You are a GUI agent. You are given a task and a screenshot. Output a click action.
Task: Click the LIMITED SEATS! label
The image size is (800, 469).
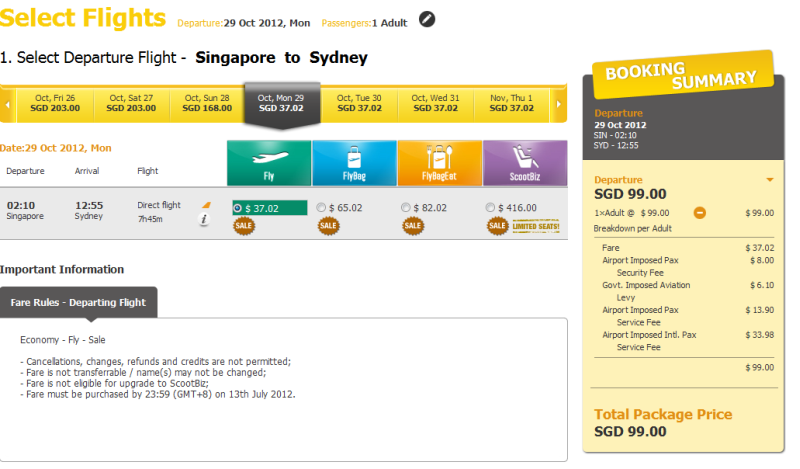coord(536,226)
